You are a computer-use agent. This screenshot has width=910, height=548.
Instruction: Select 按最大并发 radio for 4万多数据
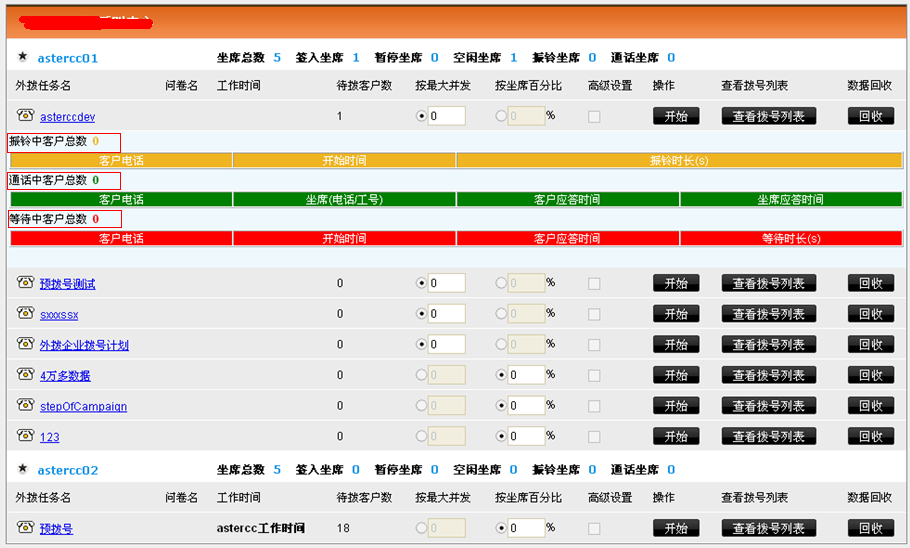pyautogui.click(x=421, y=376)
